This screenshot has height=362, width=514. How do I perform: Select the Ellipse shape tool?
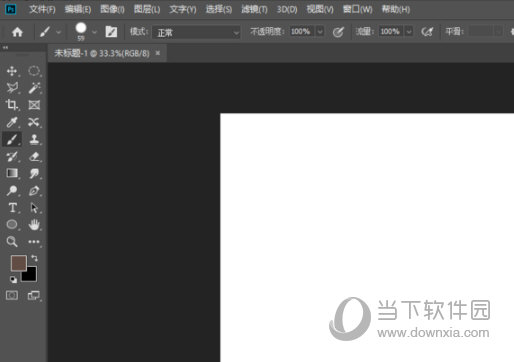(12, 225)
